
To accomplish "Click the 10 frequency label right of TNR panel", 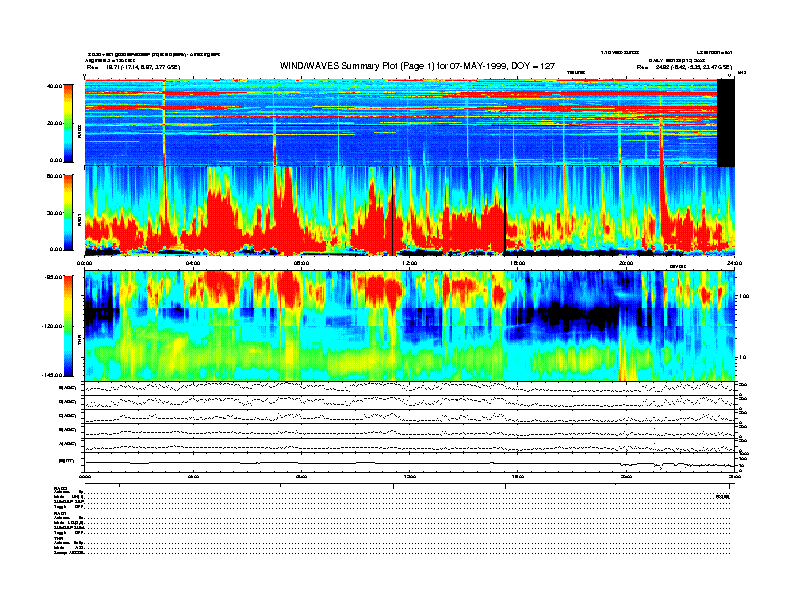I will (744, 357).
